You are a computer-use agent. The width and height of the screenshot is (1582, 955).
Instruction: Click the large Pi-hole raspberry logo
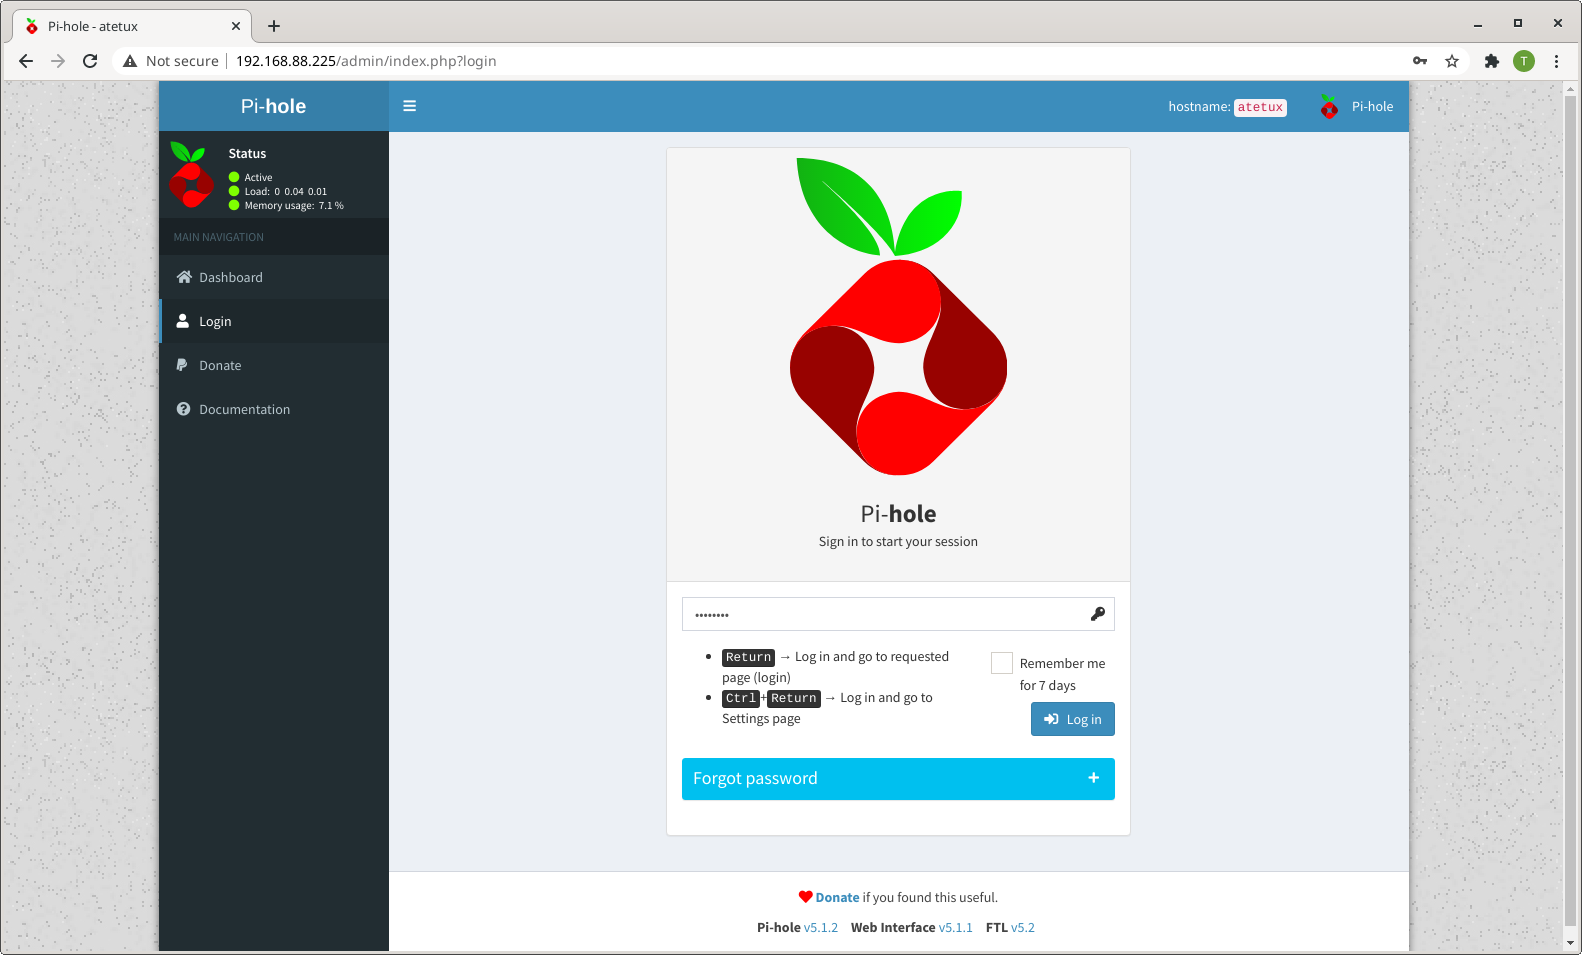(898, 316)
